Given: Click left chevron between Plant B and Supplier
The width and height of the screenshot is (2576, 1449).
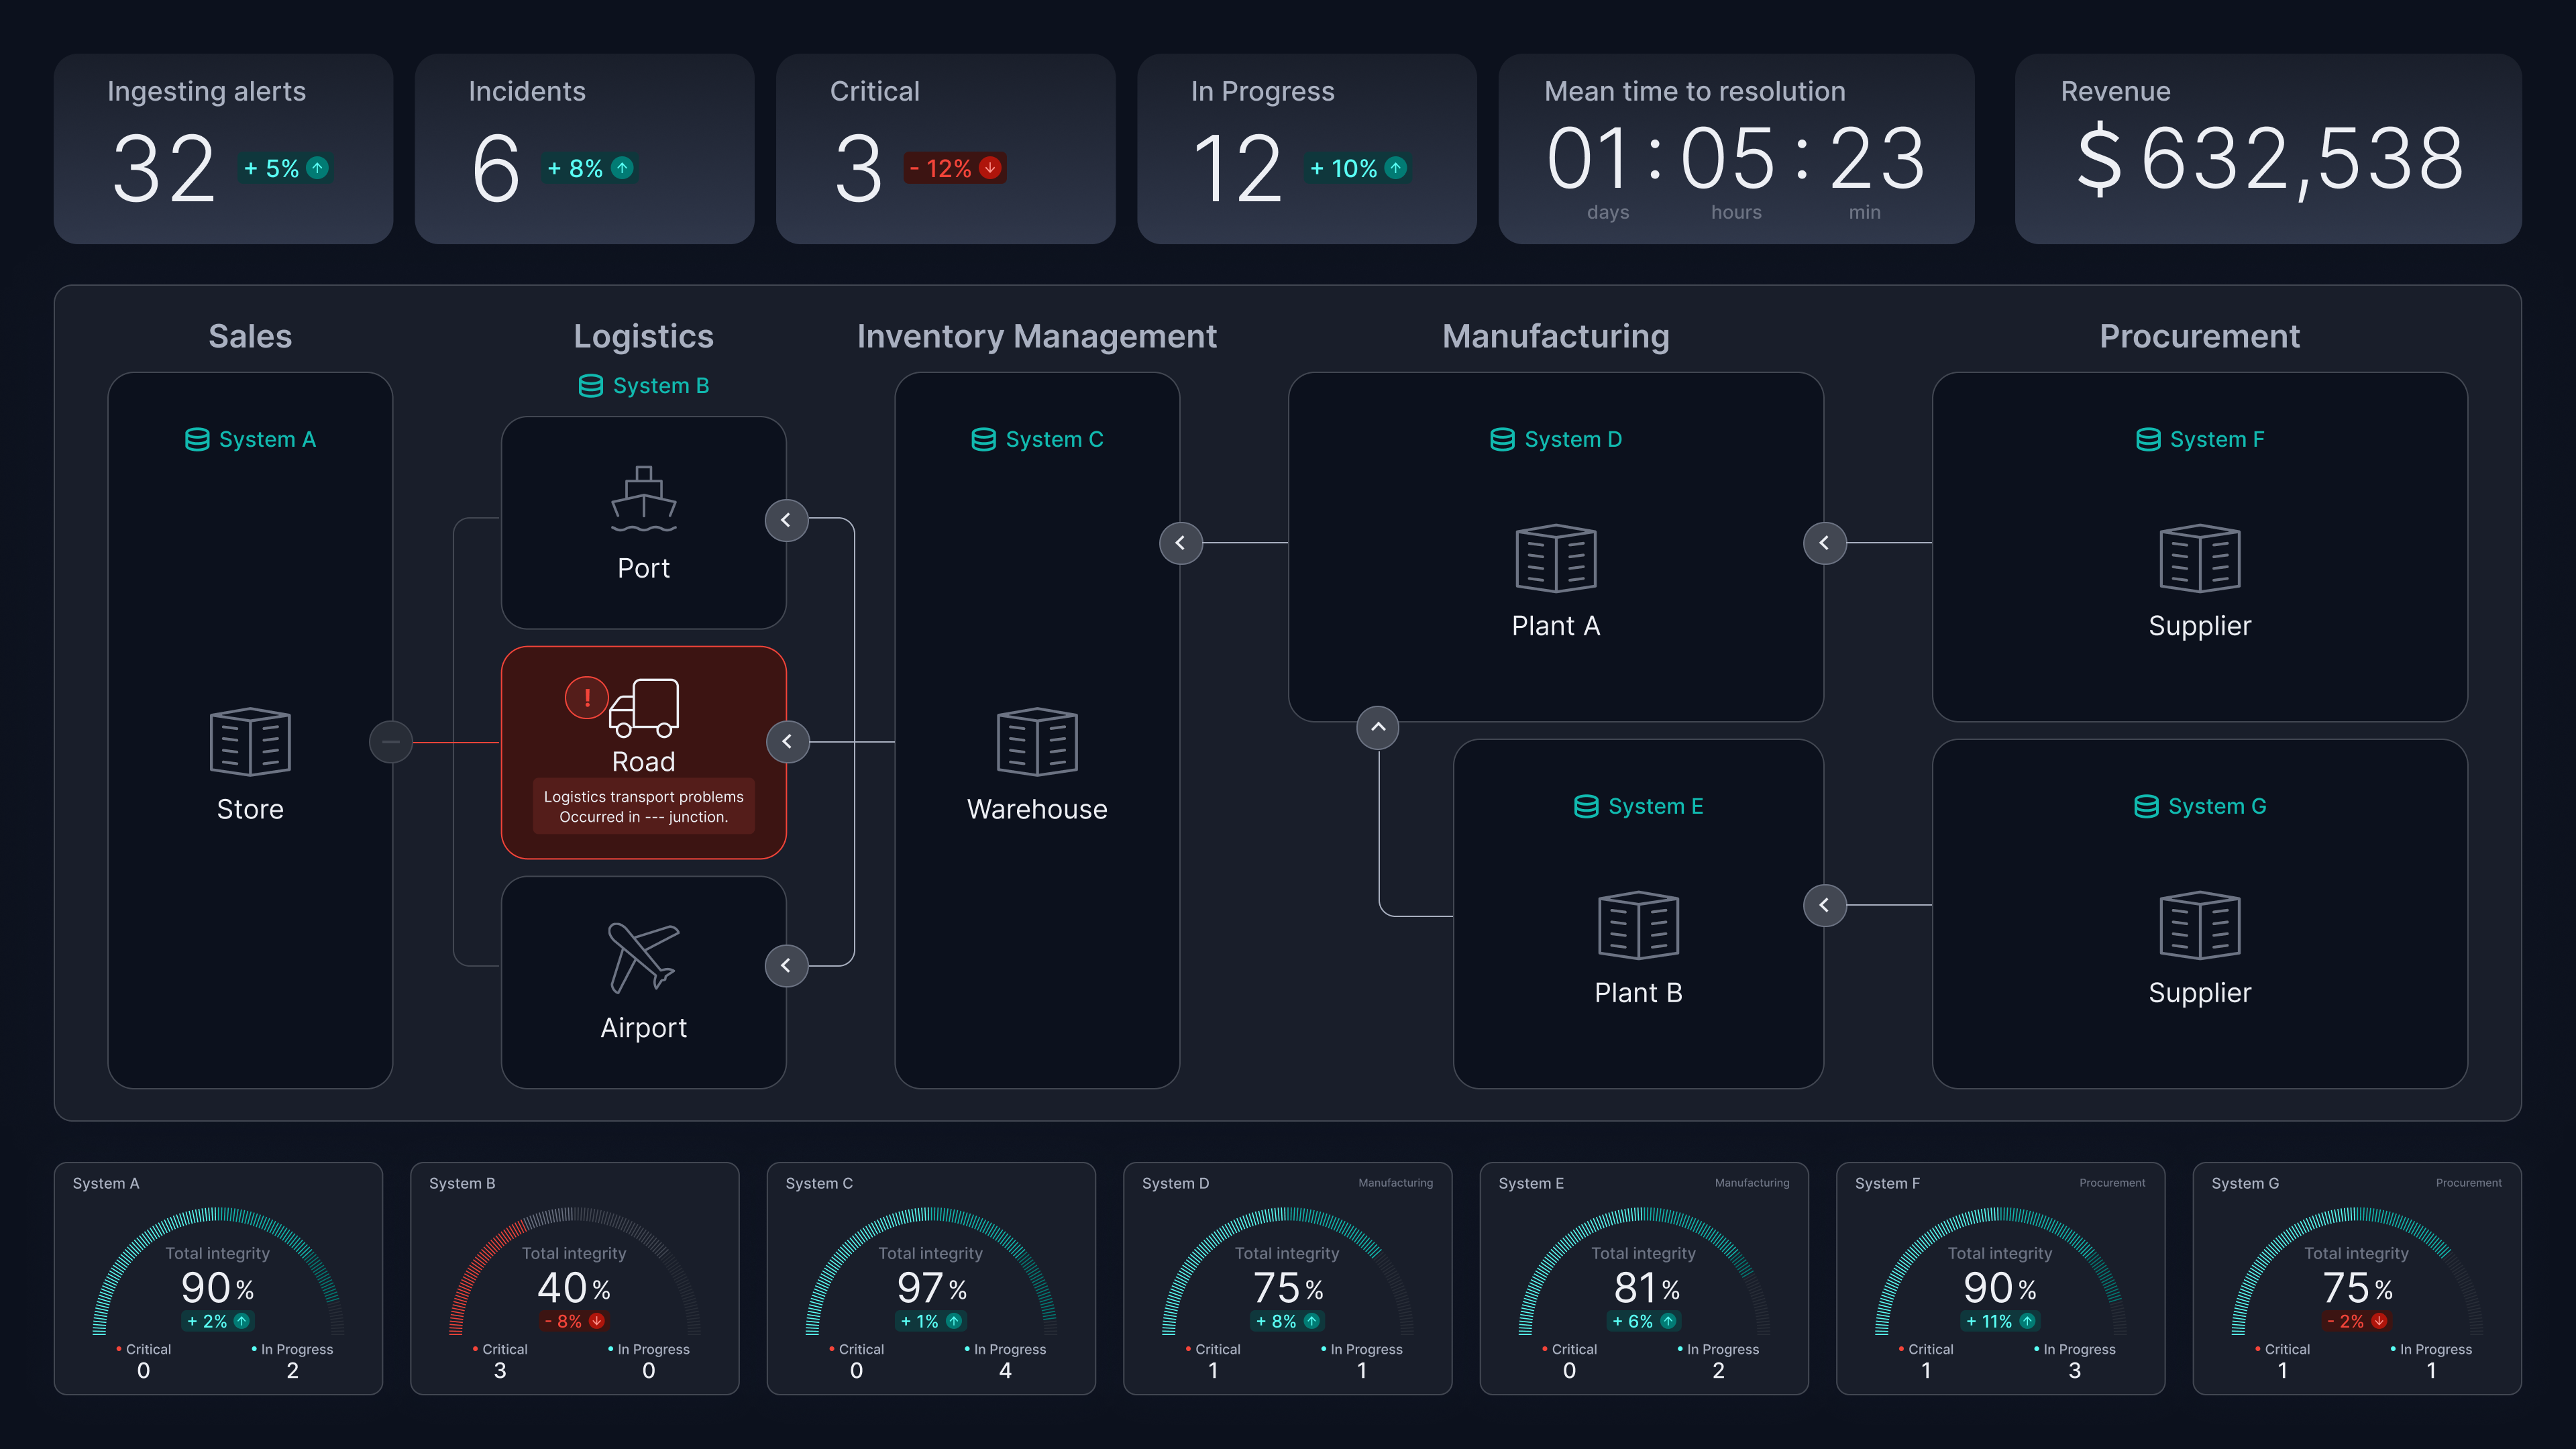Looking at the screenshot, I should [x=1824, y=905].
